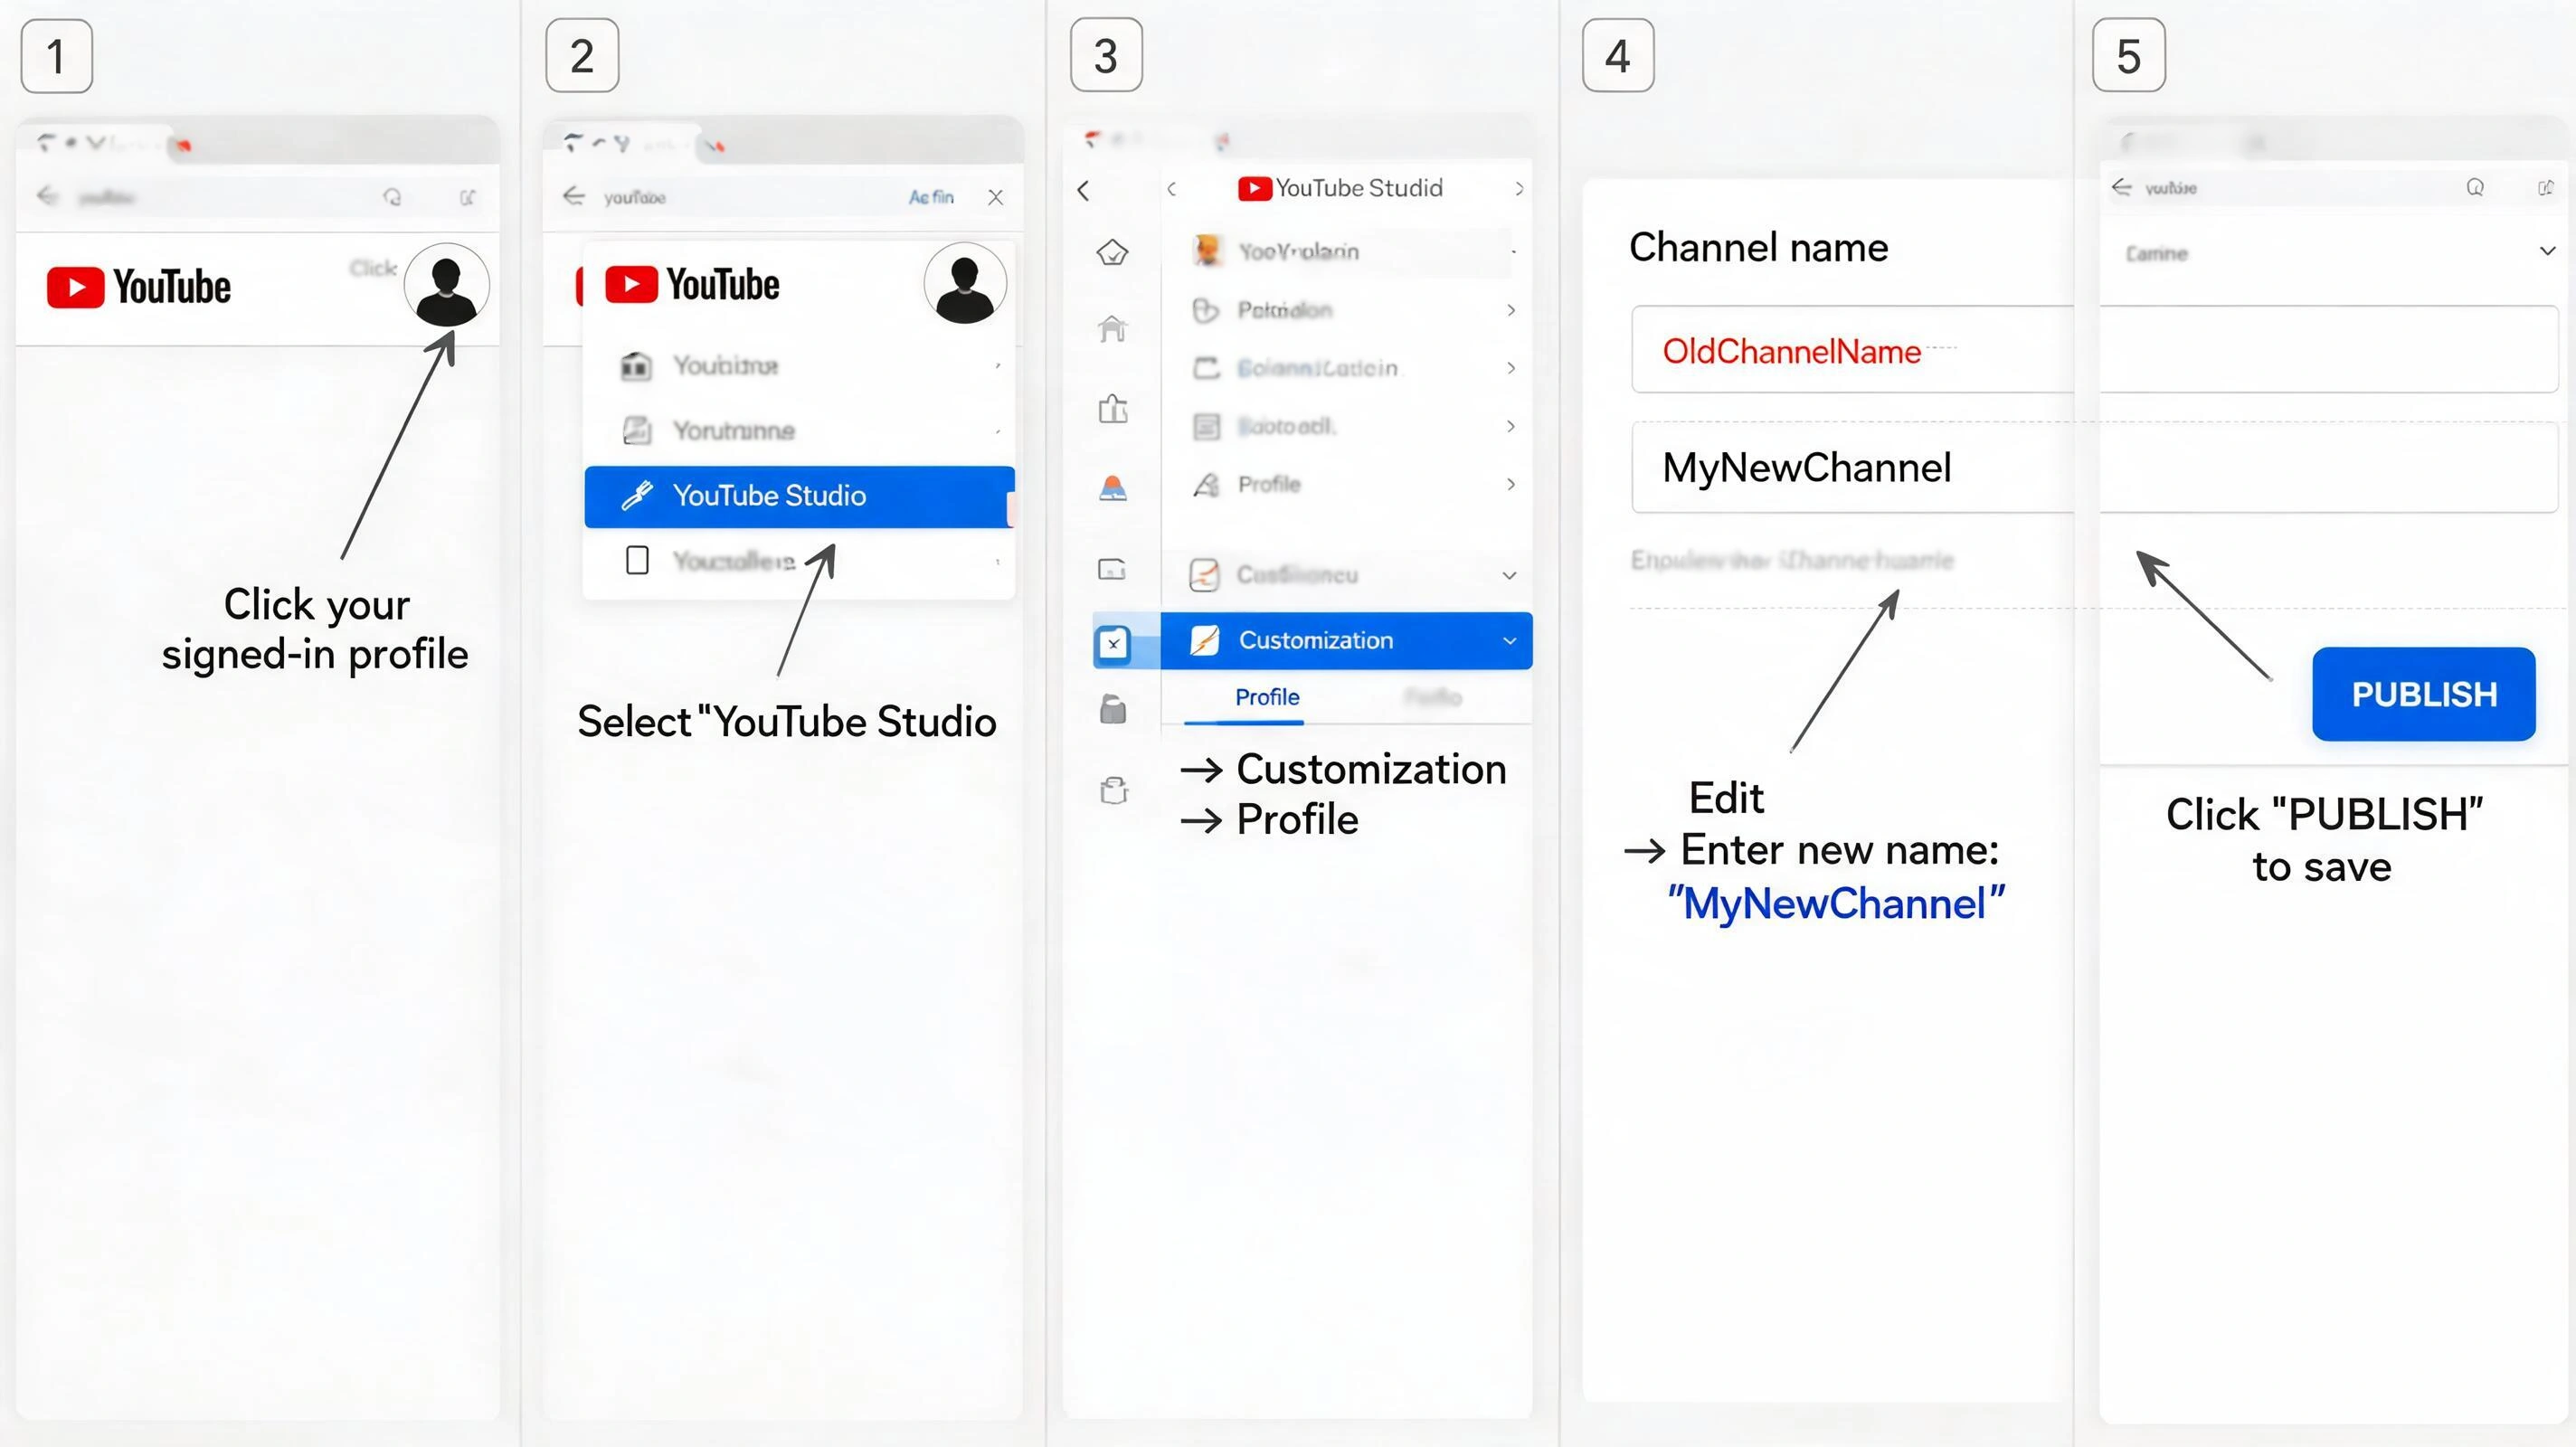
Task: Click the gray folder icon in the Studio sidebar
Action: pos(1113,709)
